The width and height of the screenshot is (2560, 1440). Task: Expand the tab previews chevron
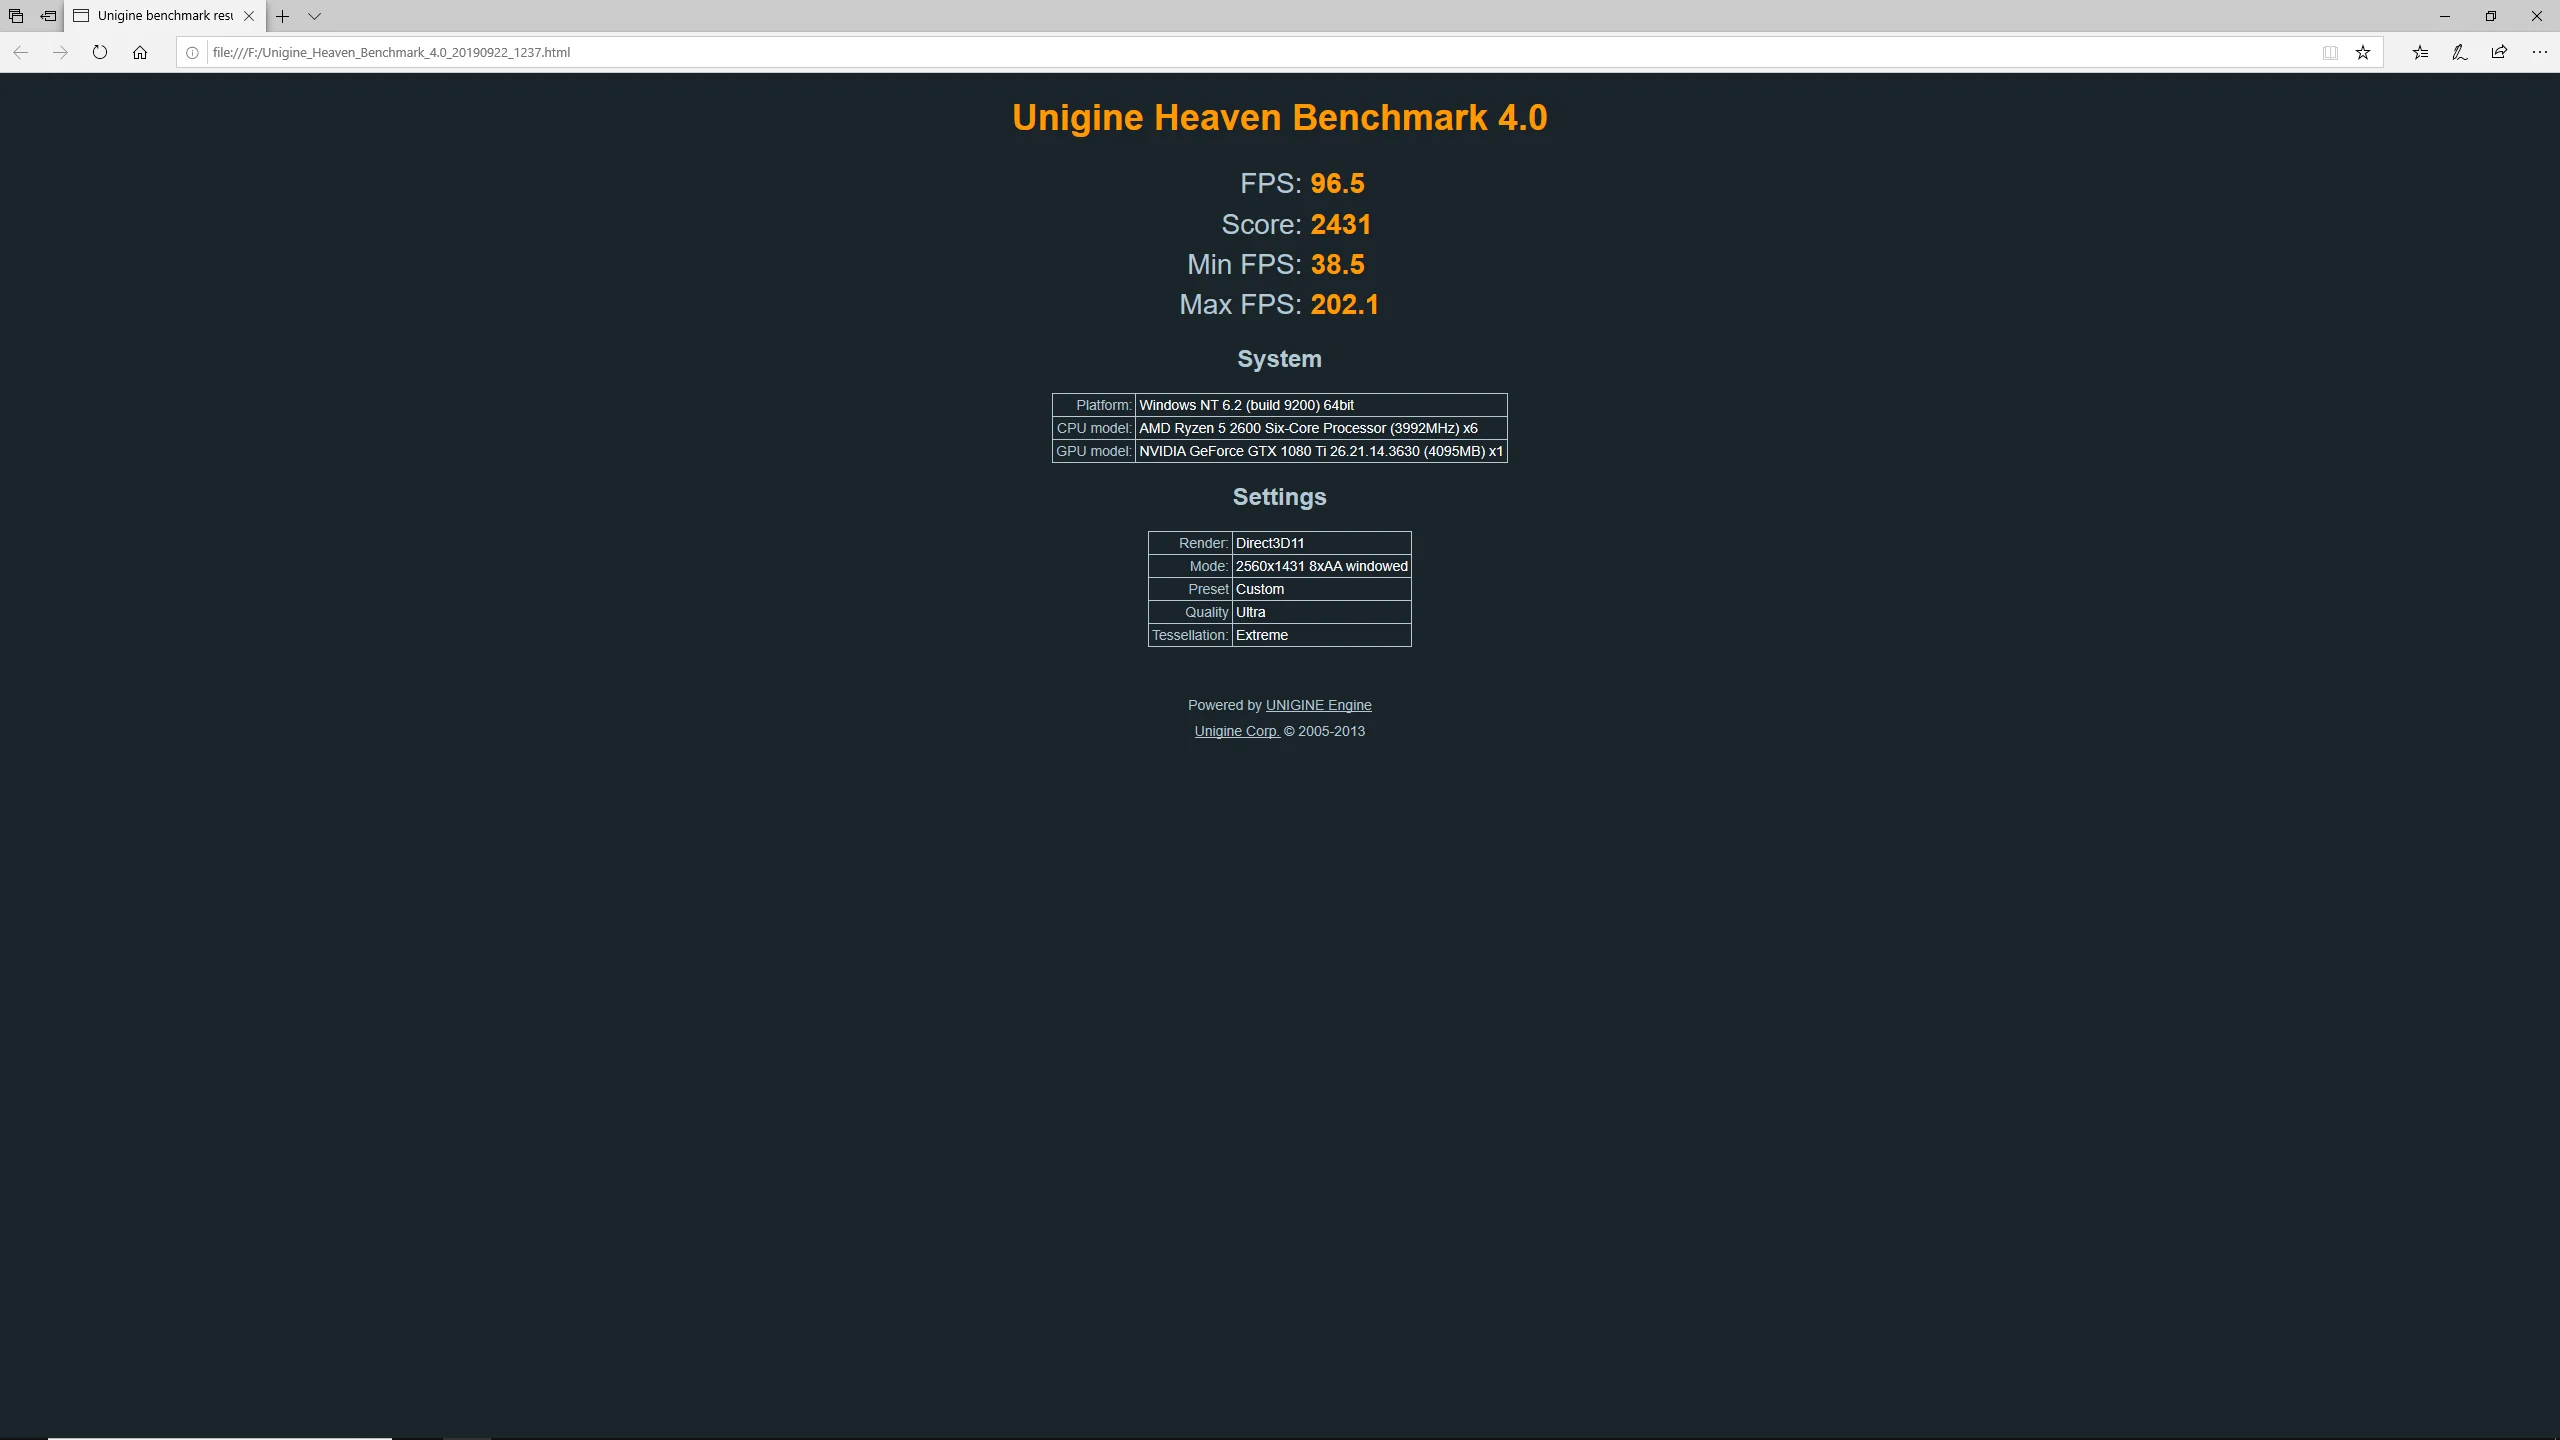tap(314, 16)
